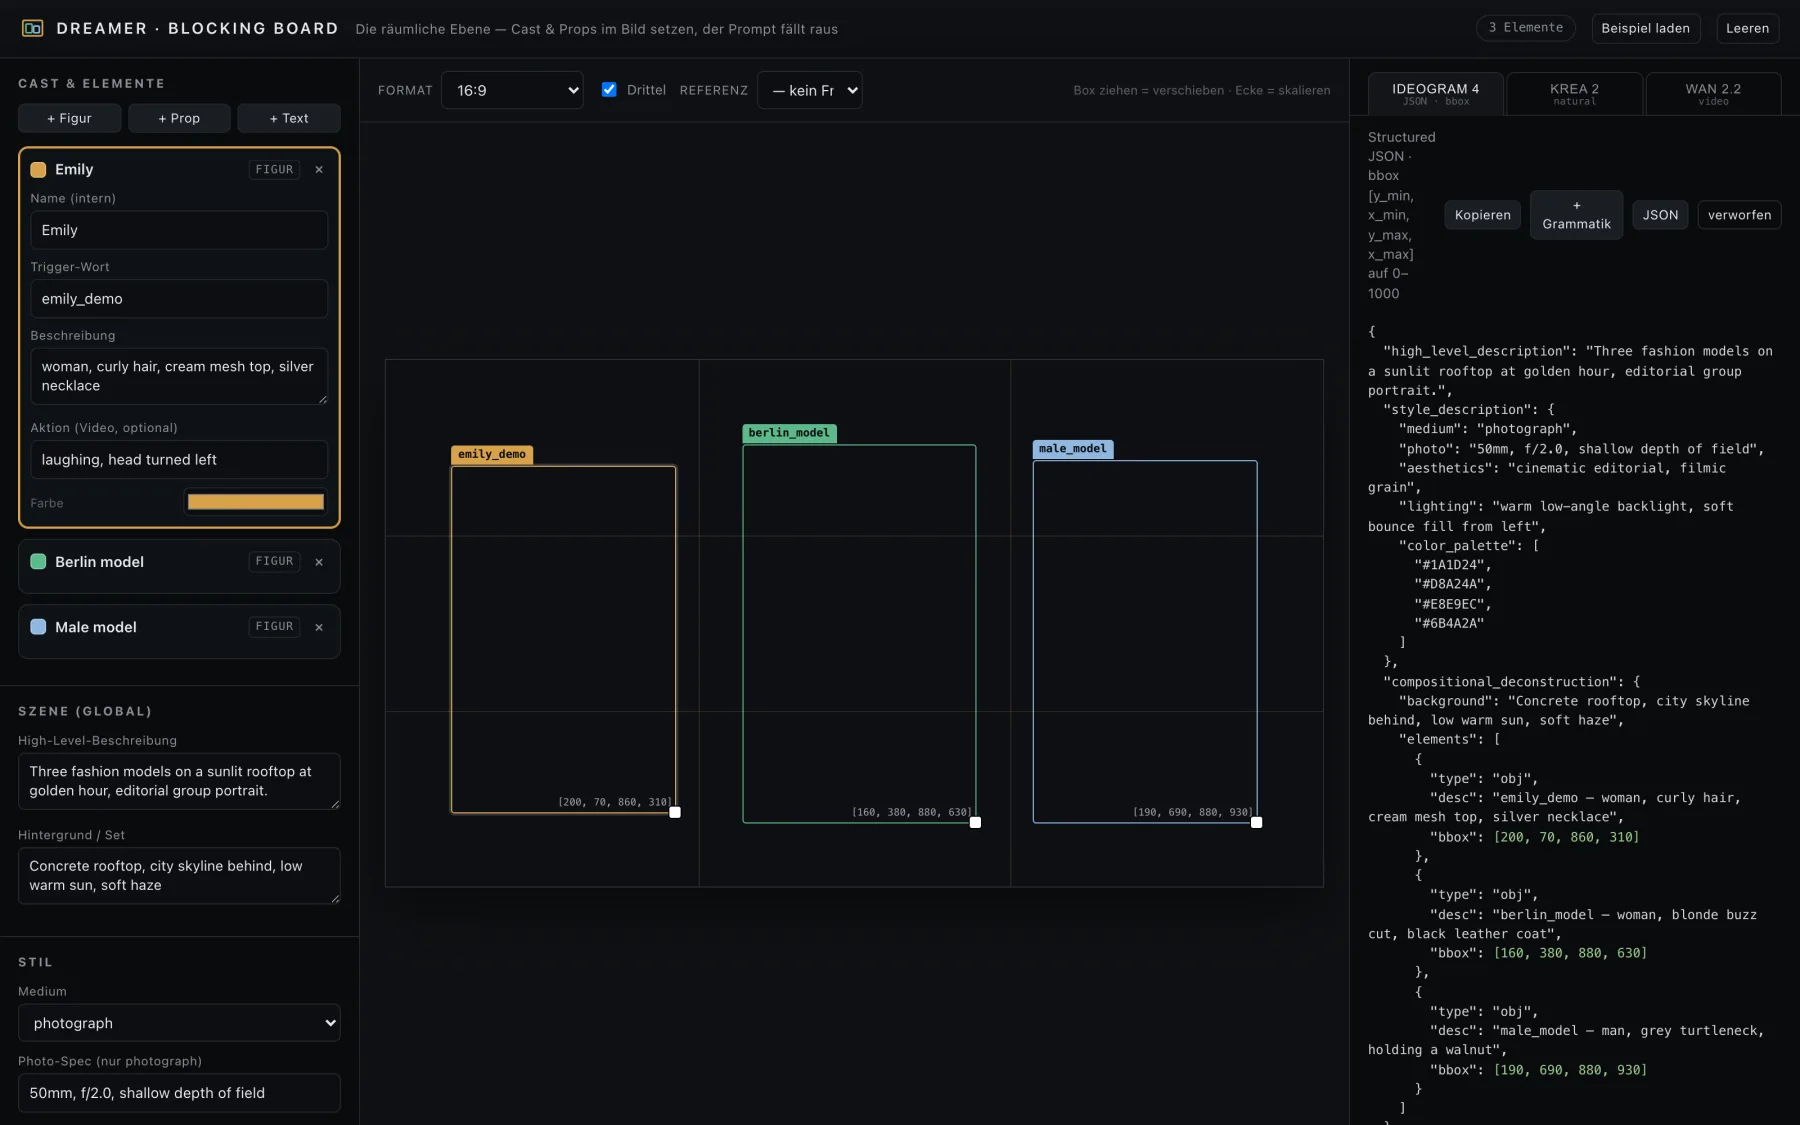This screenshot has height=1125, width=1800.
Task: Delete the Berlin model element with X
Action: tap(319, 562)
